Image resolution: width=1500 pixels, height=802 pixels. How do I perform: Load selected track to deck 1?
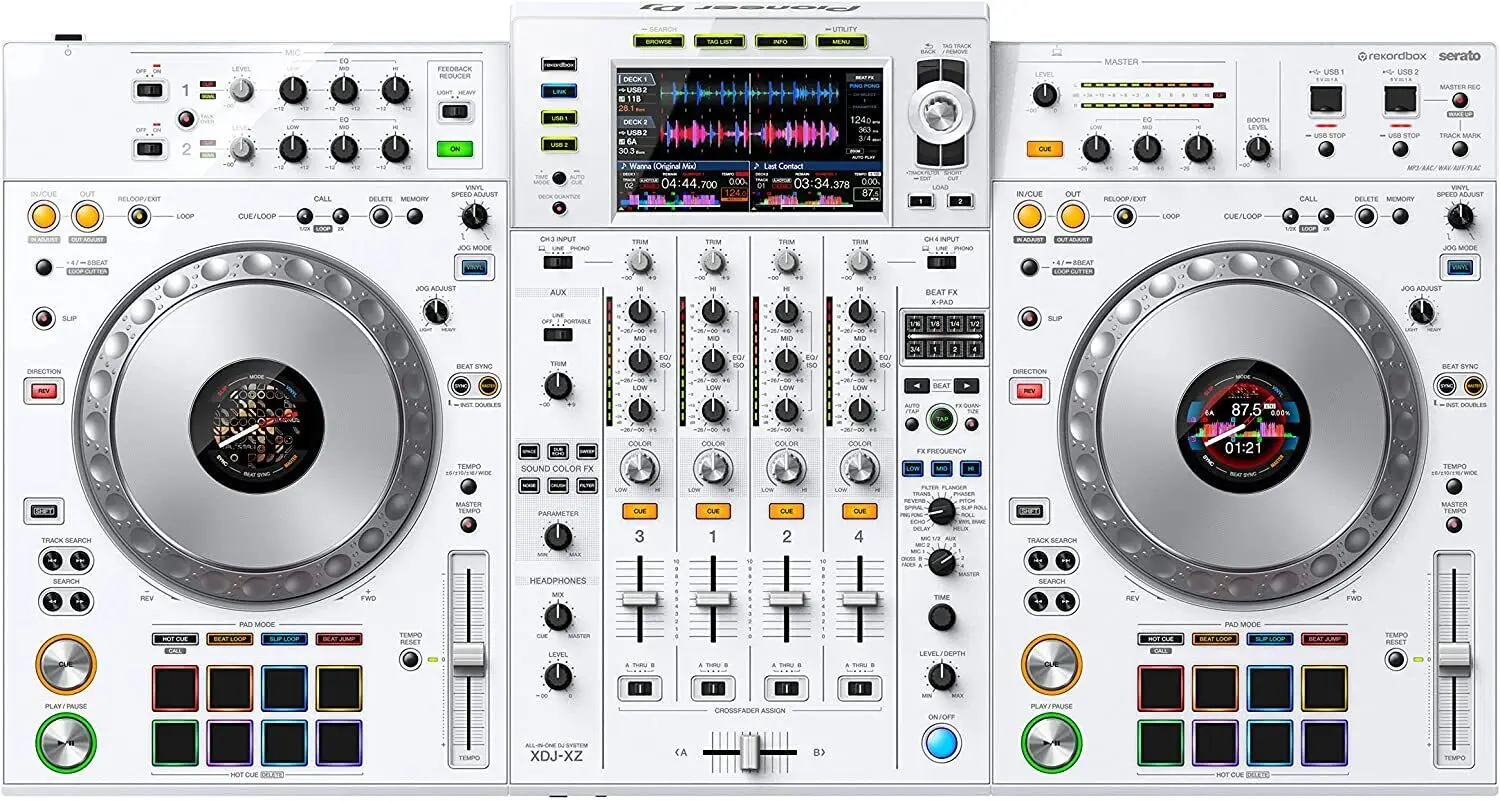[921, 201]
